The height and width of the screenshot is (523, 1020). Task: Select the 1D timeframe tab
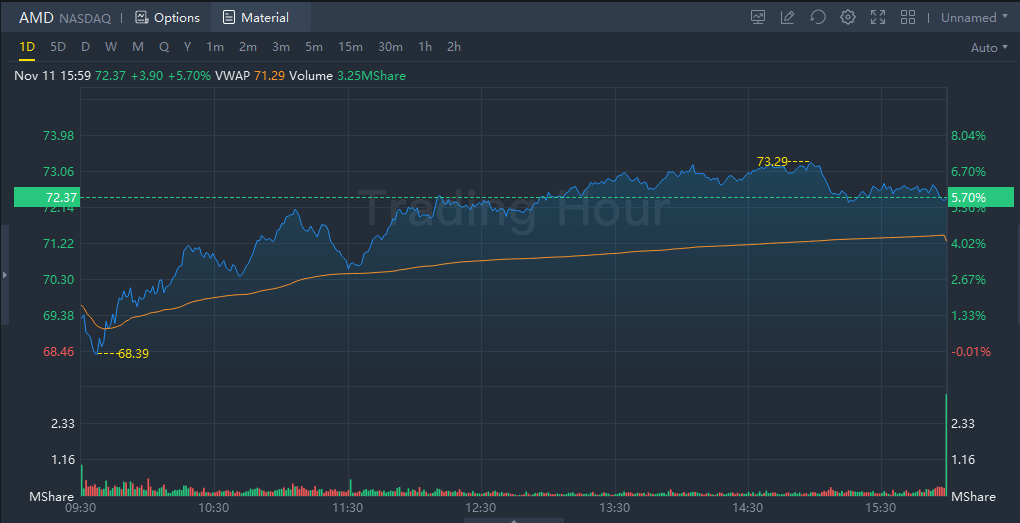point(27,47)
